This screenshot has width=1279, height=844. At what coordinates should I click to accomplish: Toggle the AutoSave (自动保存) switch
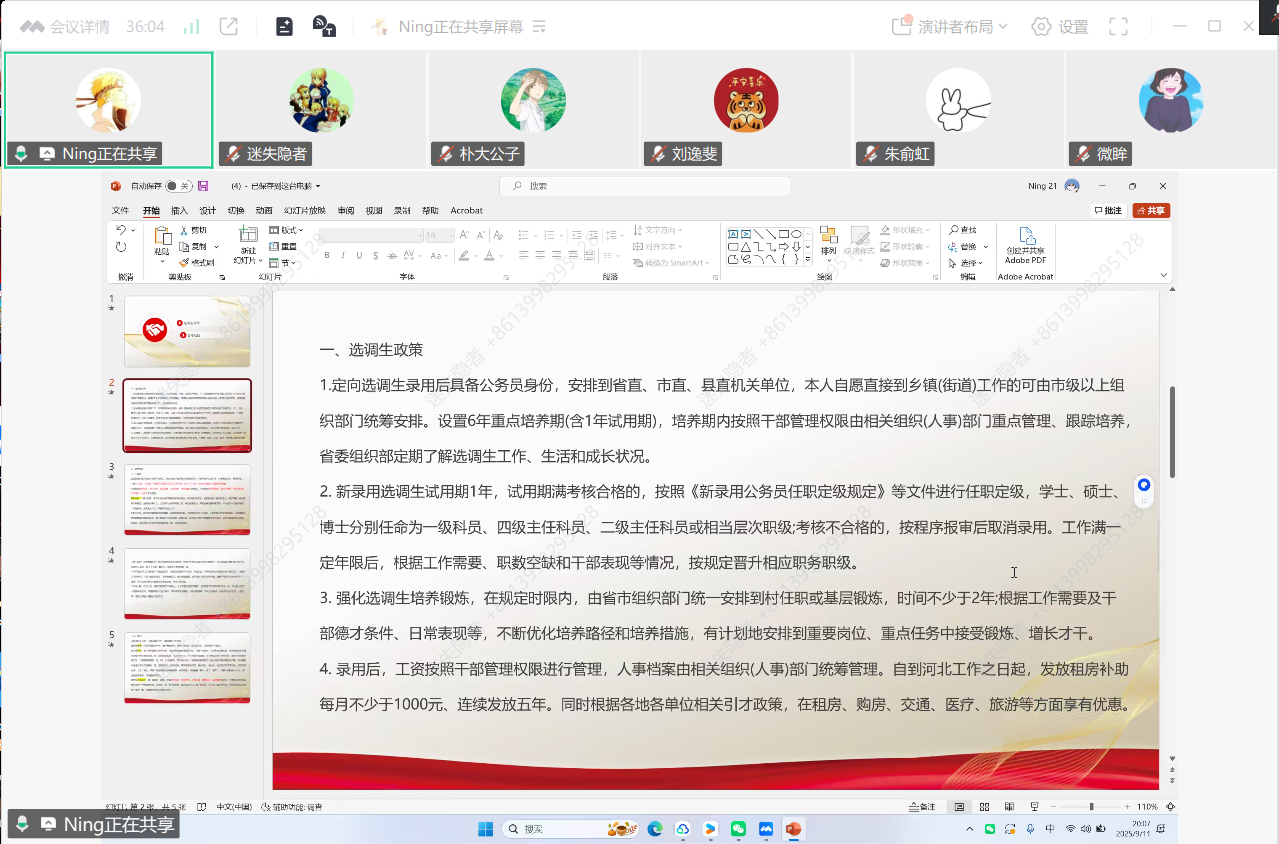tap(177, 186)
